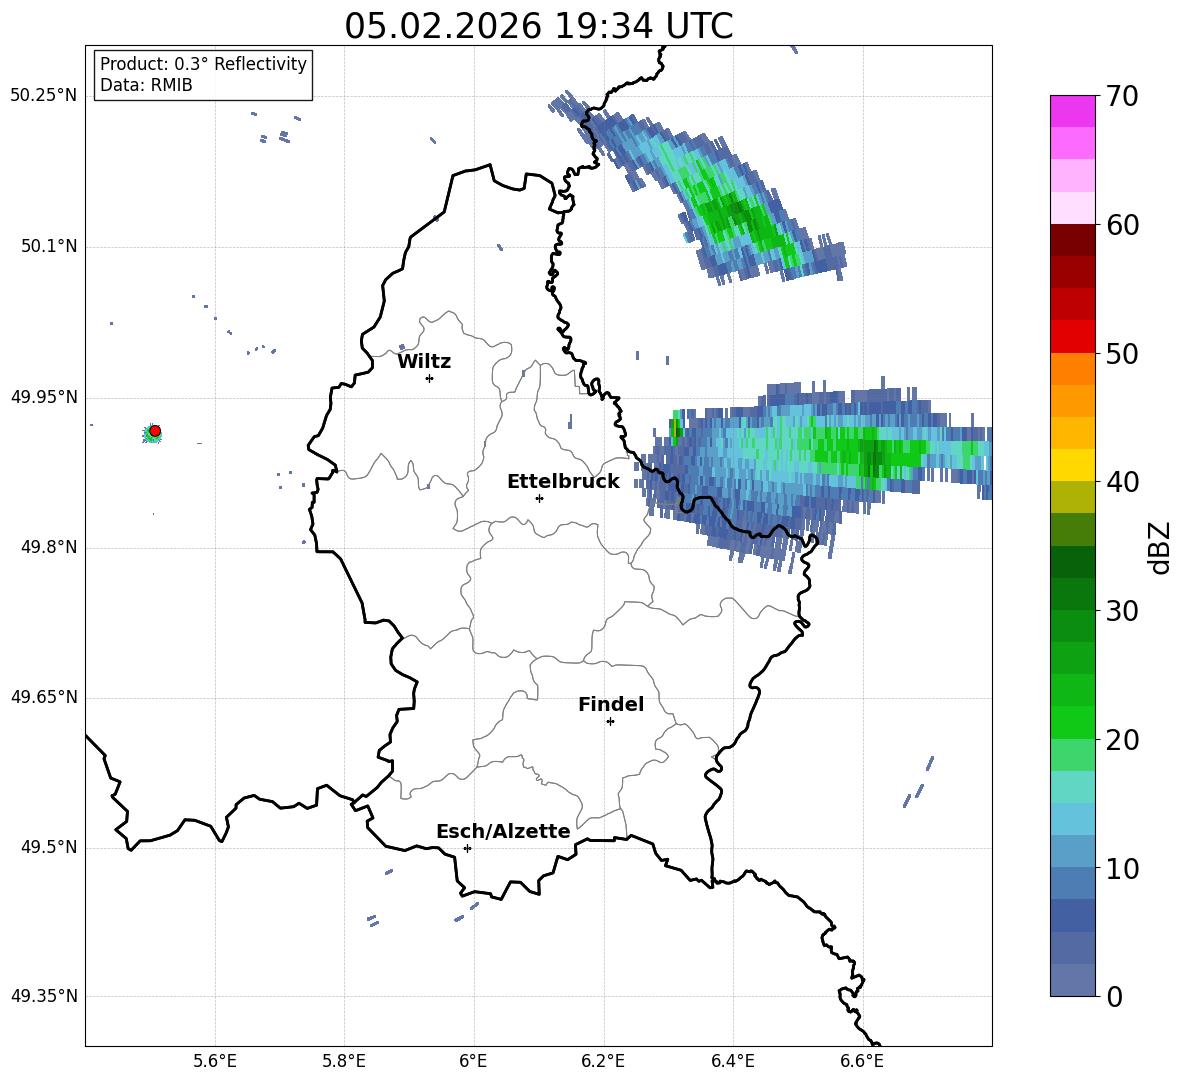Select the Findel city label
The width and height of the screenshot is (1184, 1081).
[611, 704]
